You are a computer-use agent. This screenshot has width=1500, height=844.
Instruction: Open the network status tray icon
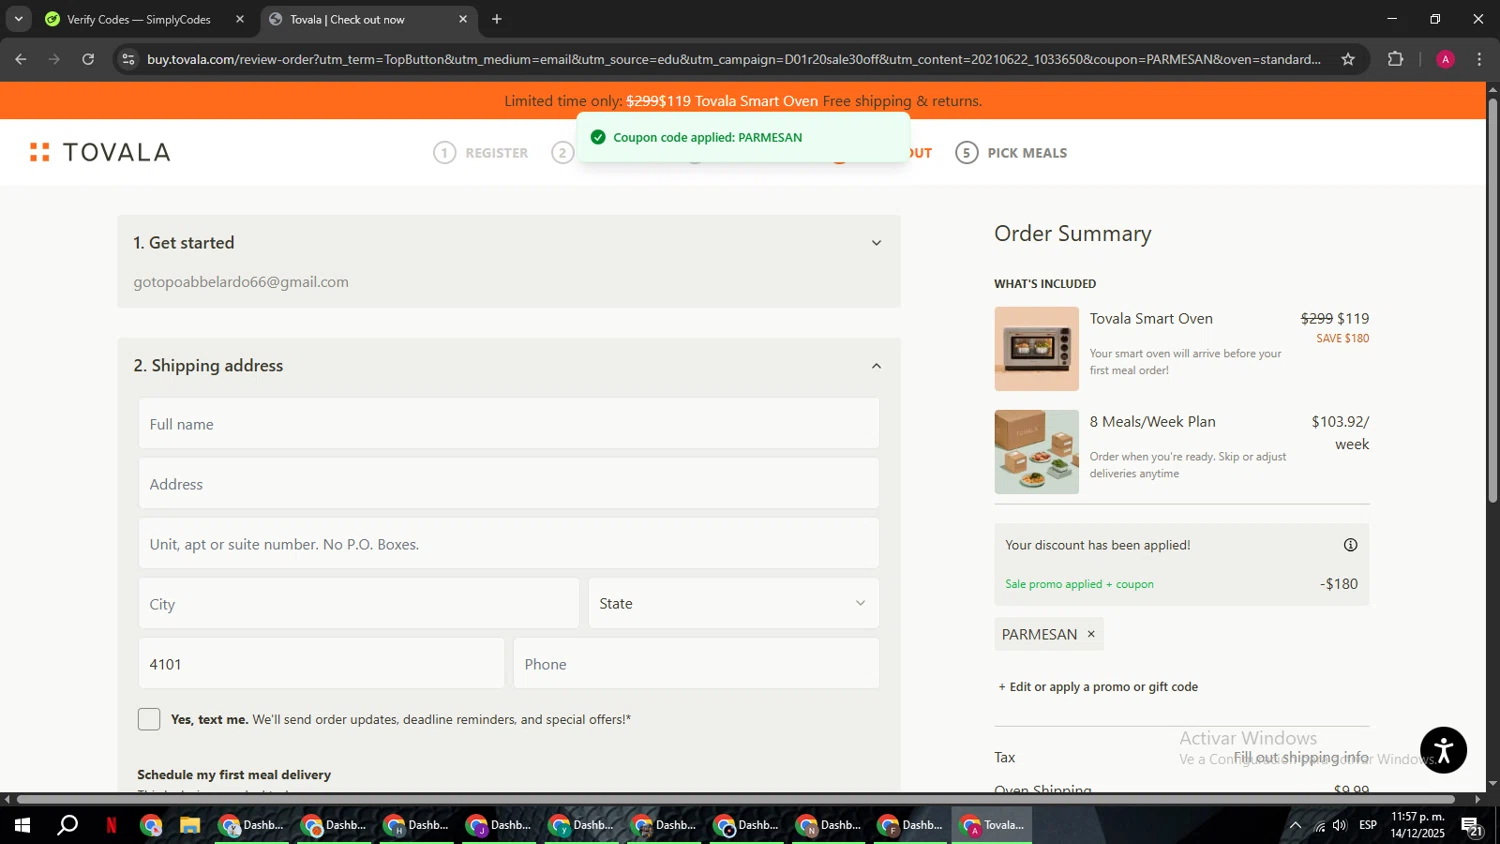pyautogui.click(x=1319, y=825)
